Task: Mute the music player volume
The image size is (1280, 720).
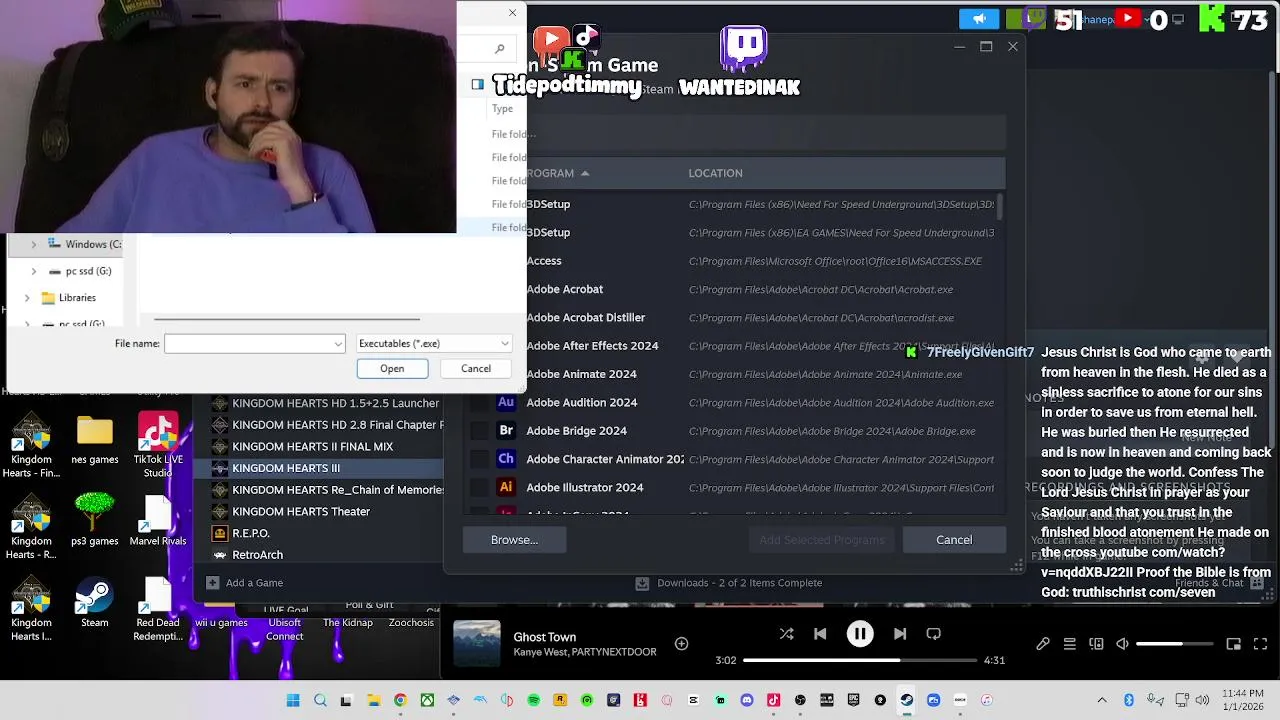Action: click(x=1122, y=644)
